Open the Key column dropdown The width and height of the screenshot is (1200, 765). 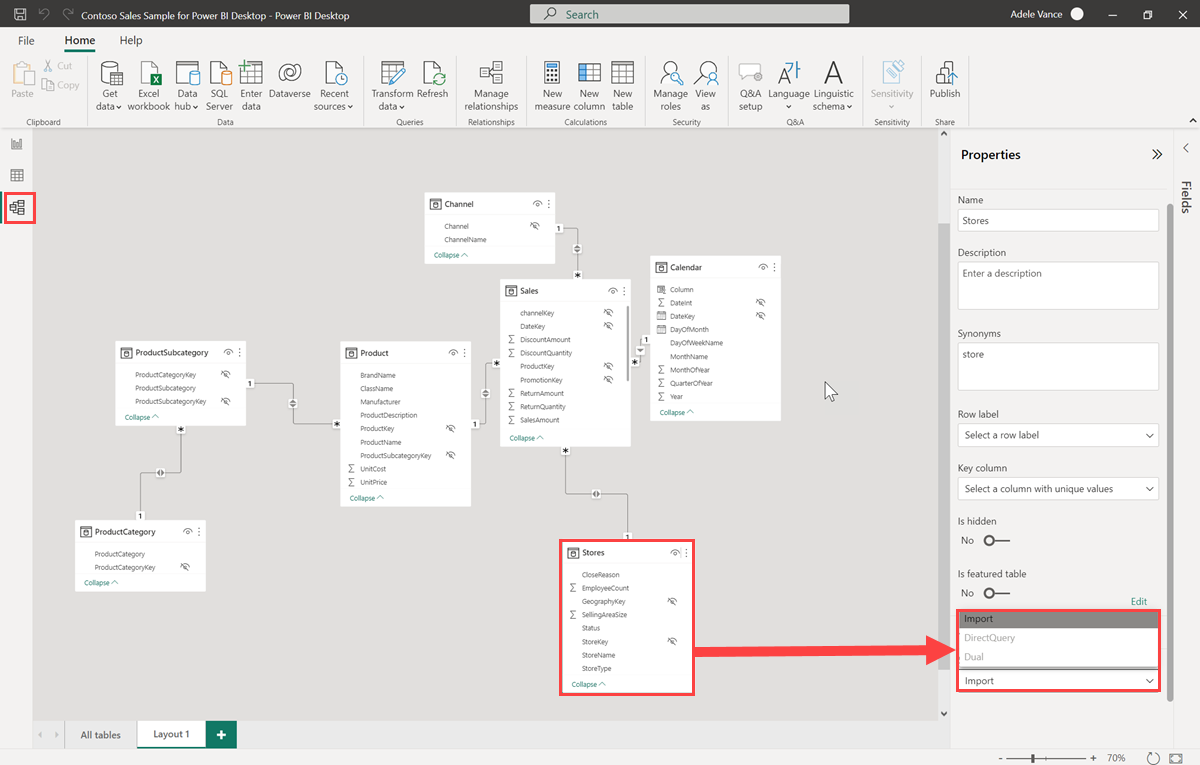(1058, 489)
